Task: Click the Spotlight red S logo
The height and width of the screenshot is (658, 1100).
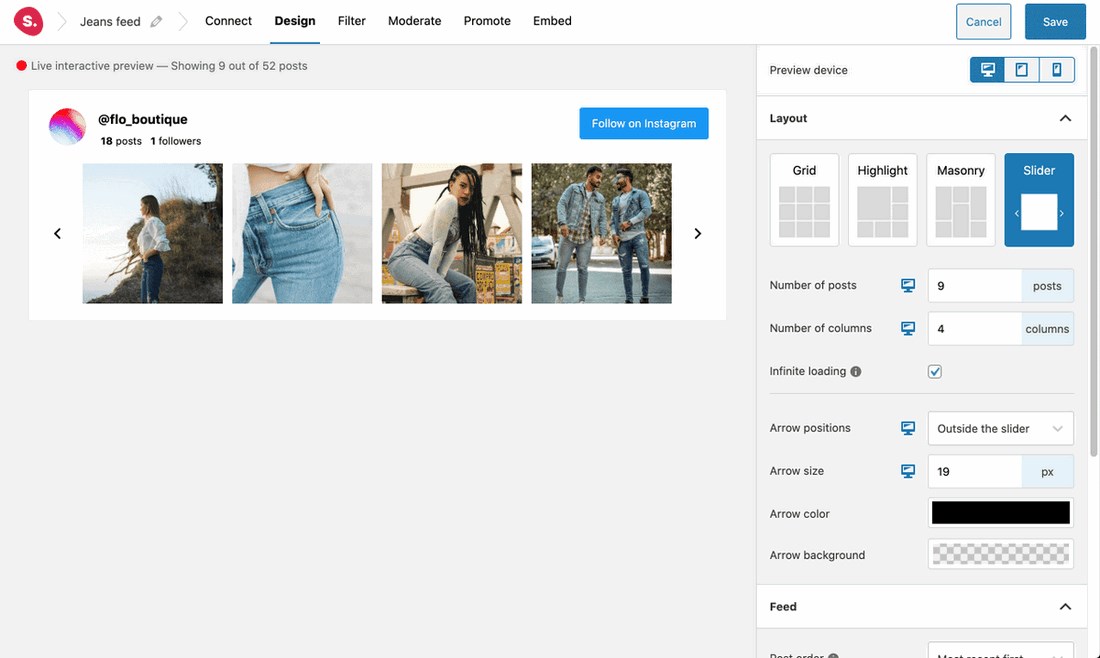Action: pos(28,21)
